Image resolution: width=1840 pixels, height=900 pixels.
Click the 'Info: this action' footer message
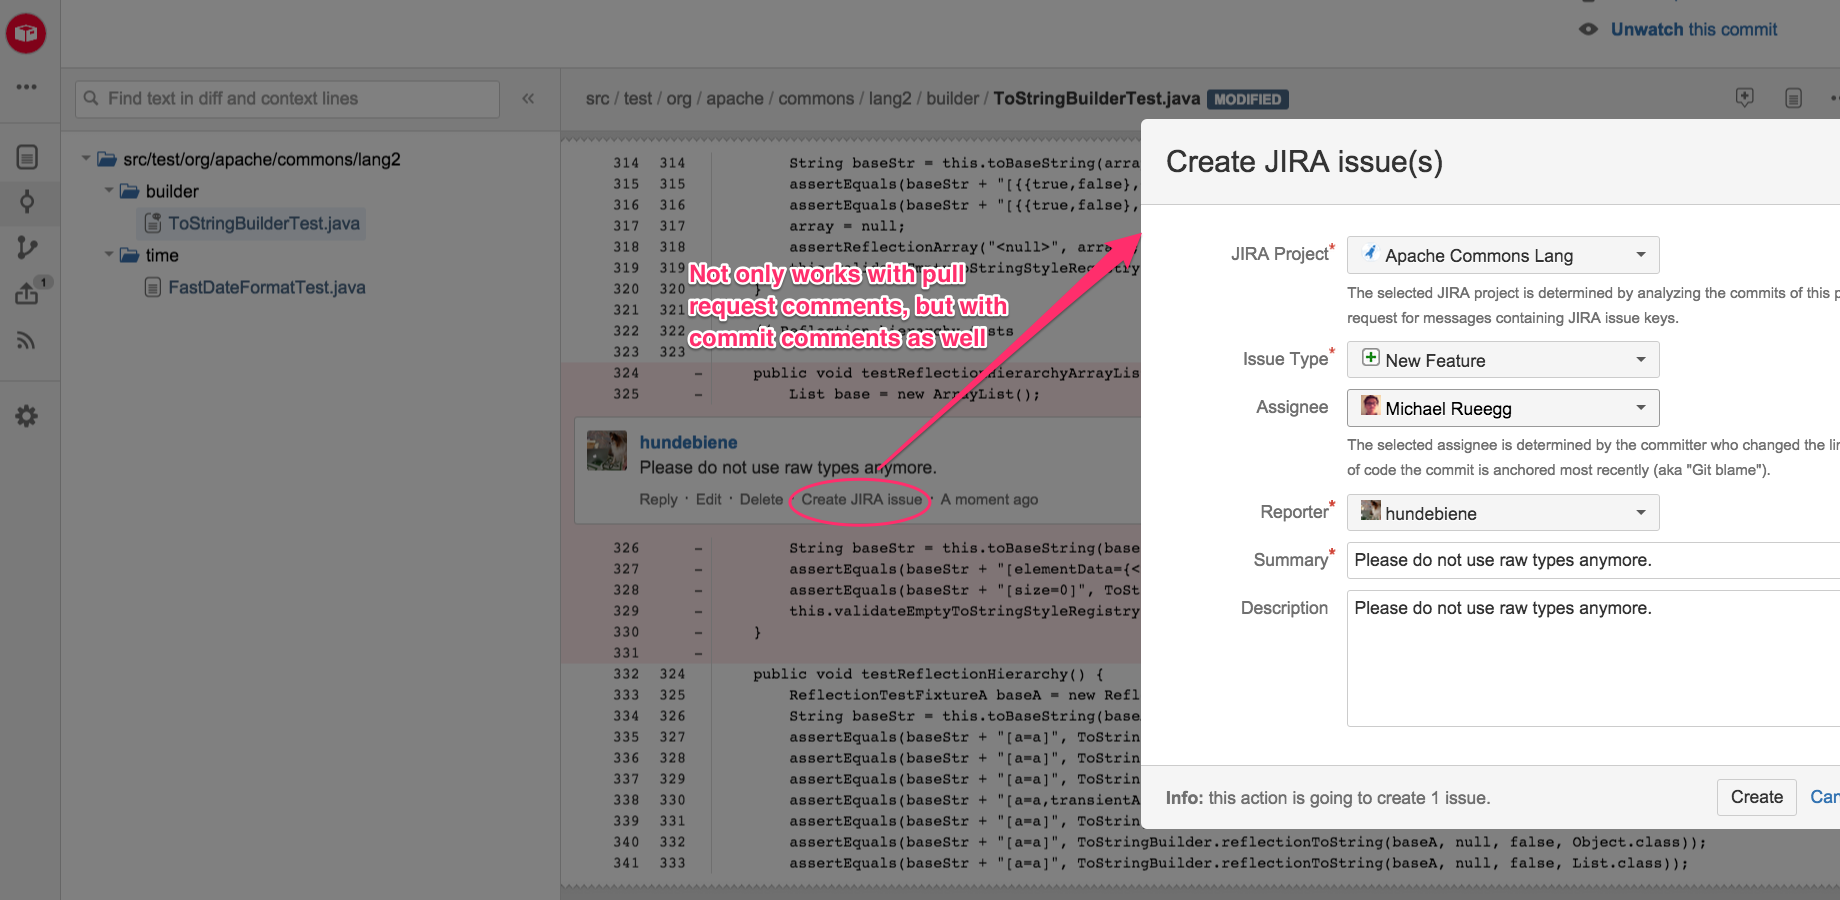(x=1328, y=798)
